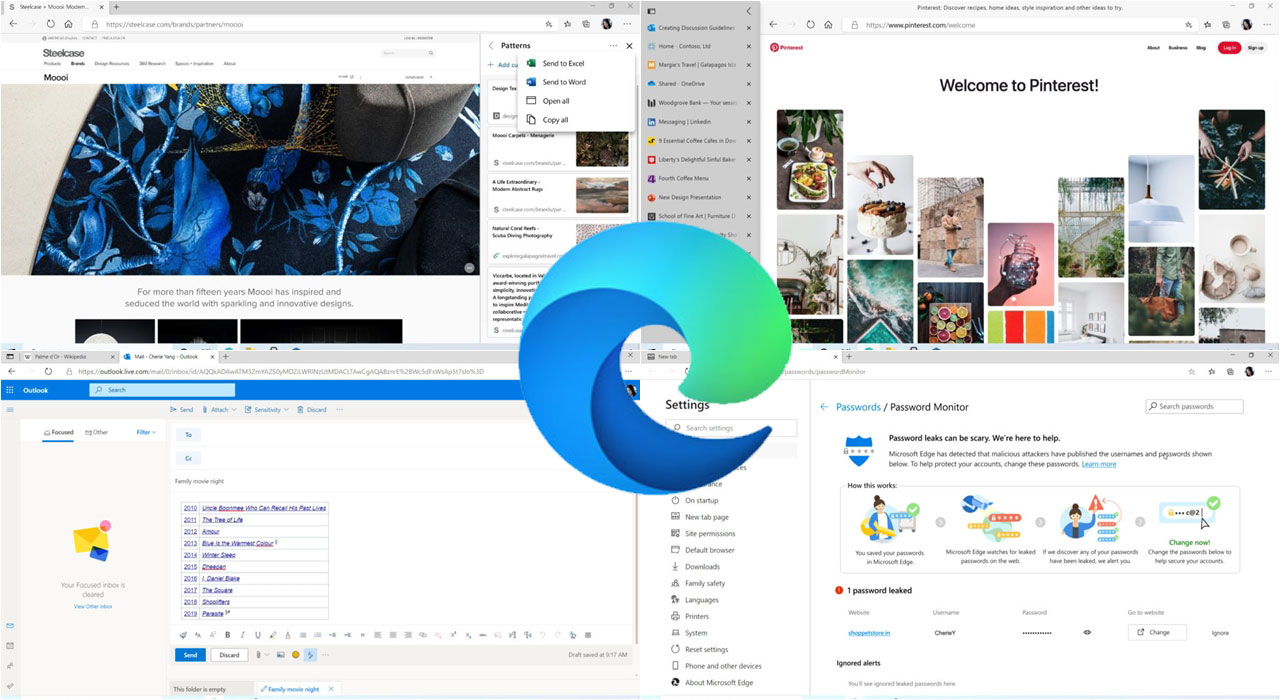The height and width of the screenshot is (700, 1280).
Task: Favorite the Steelcase page with the star icon
Action: 549,23
